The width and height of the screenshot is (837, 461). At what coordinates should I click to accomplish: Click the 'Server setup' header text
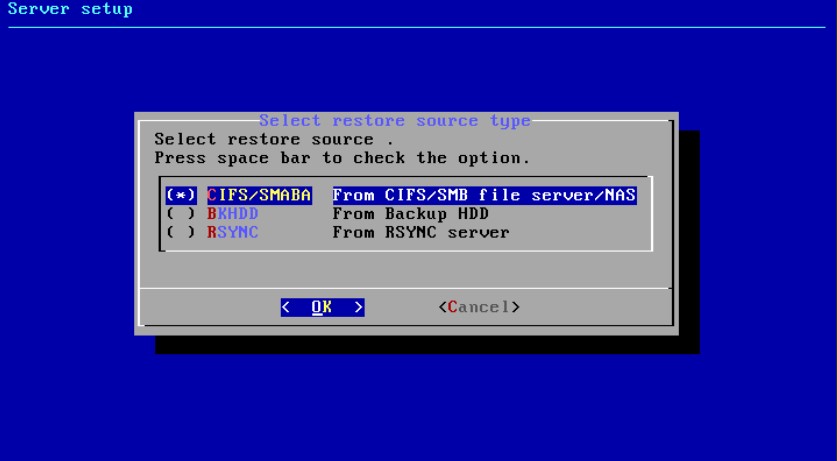point(70,10)
